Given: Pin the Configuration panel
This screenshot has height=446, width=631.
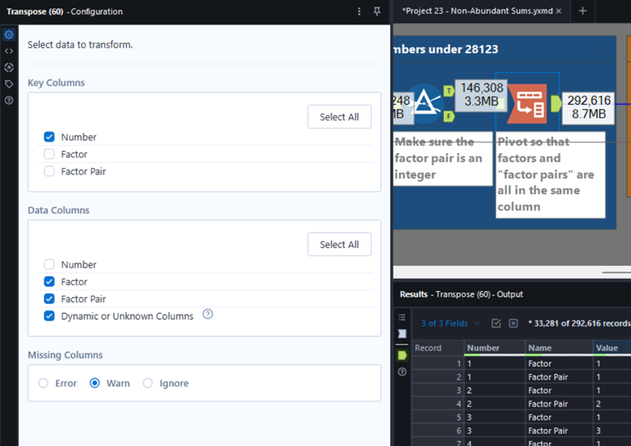Looking at the screenshot, I should (x=377, y=11).
